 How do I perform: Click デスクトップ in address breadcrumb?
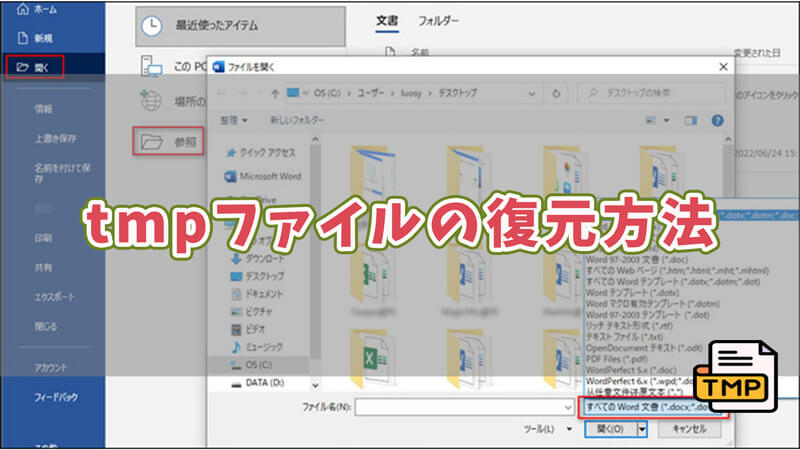point(457,93)
